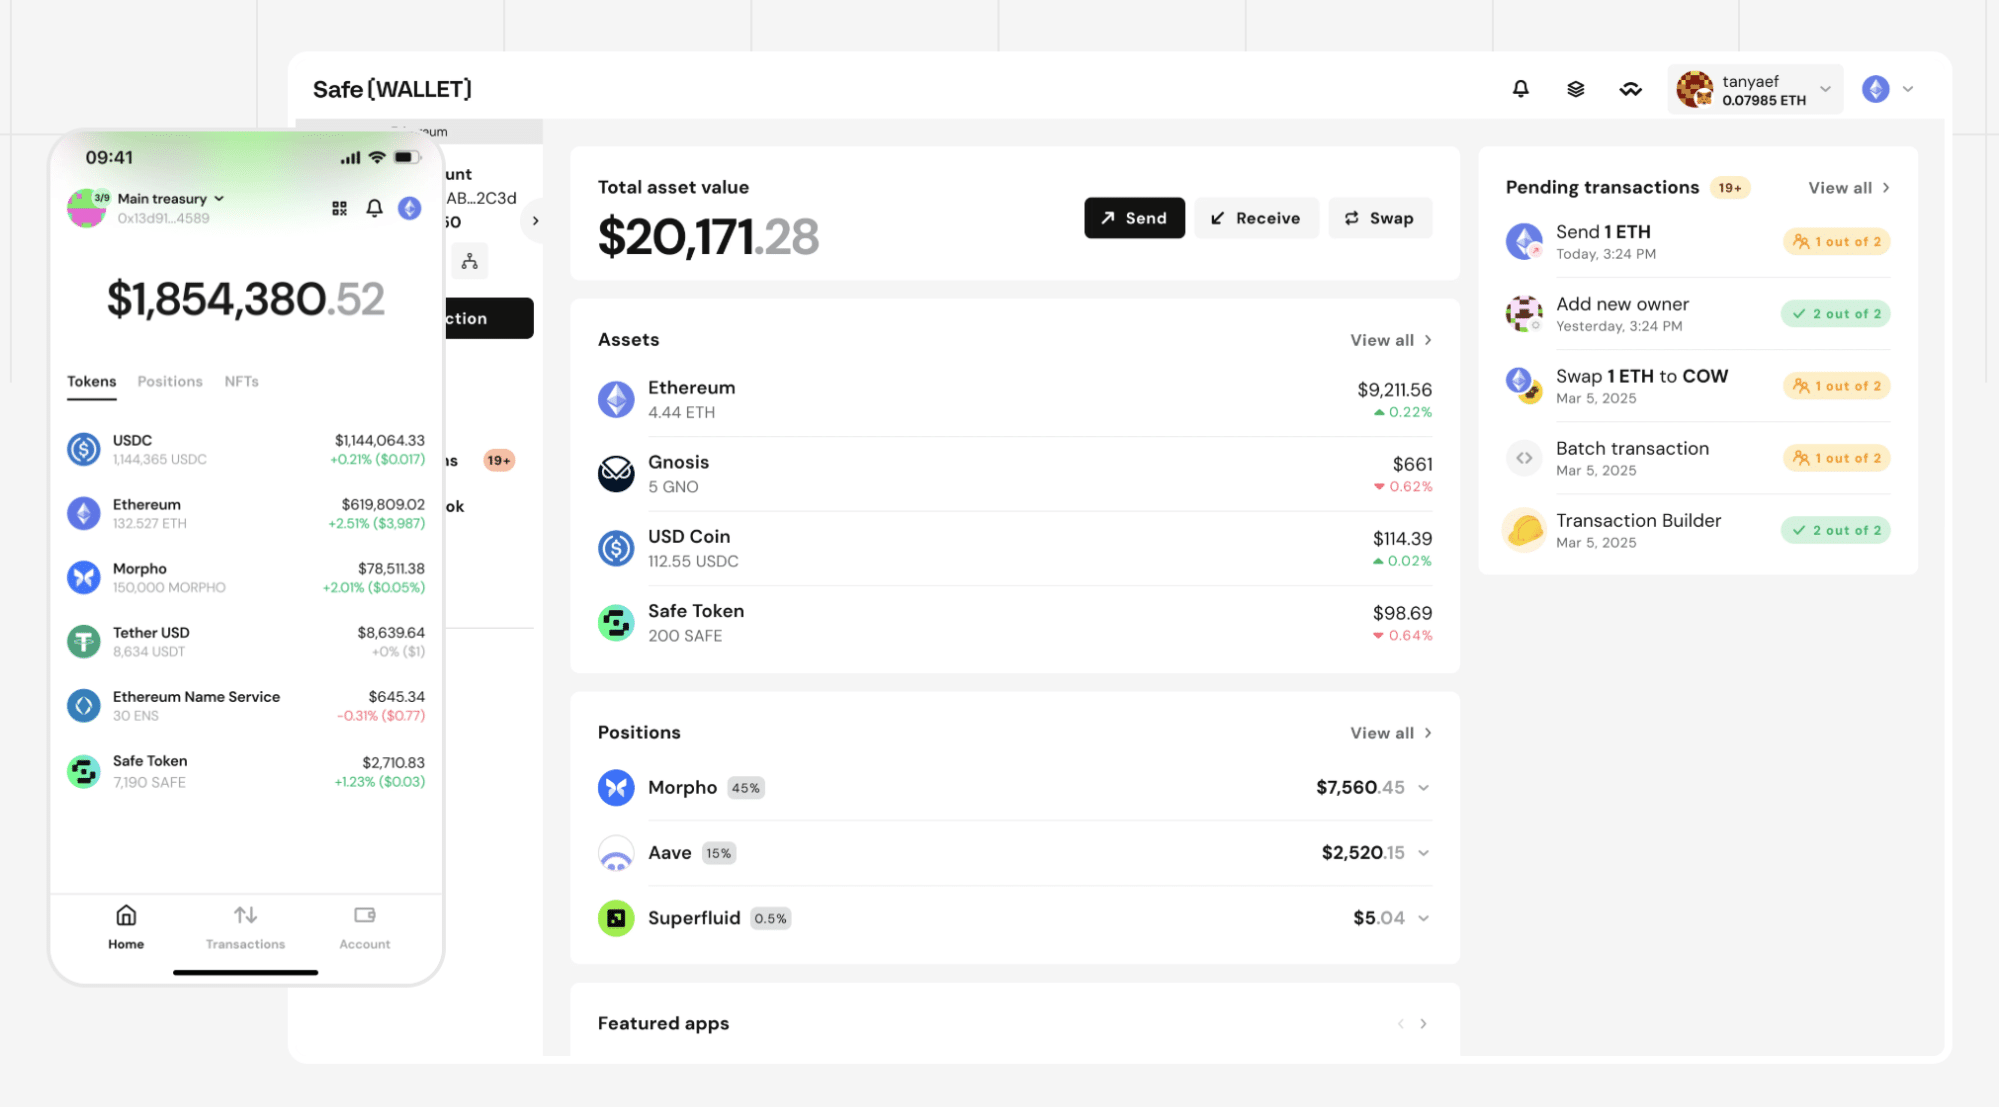
Task: Click the USD Coin token icon in Assets
Action: tap(616, 548)
